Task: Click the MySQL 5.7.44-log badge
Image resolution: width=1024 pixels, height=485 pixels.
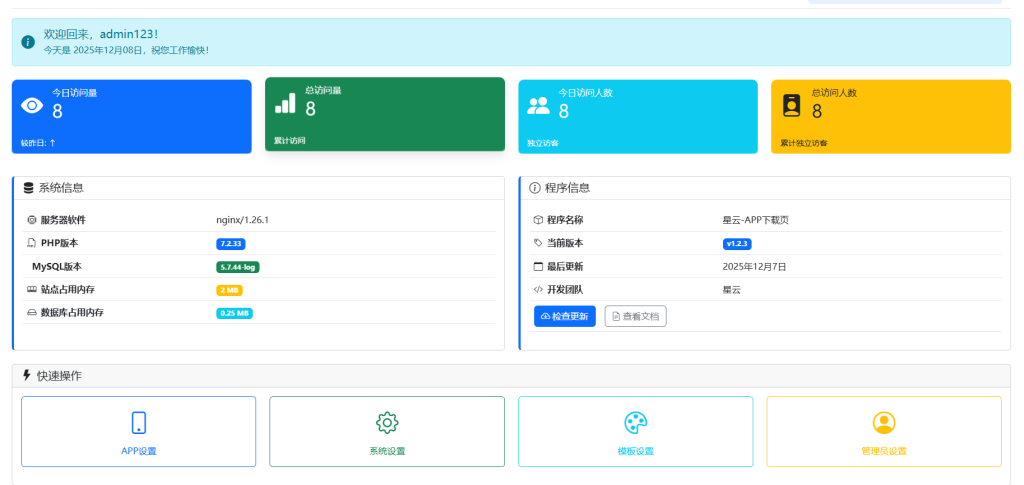Action: pyautogui.click(x=238, y=267)
